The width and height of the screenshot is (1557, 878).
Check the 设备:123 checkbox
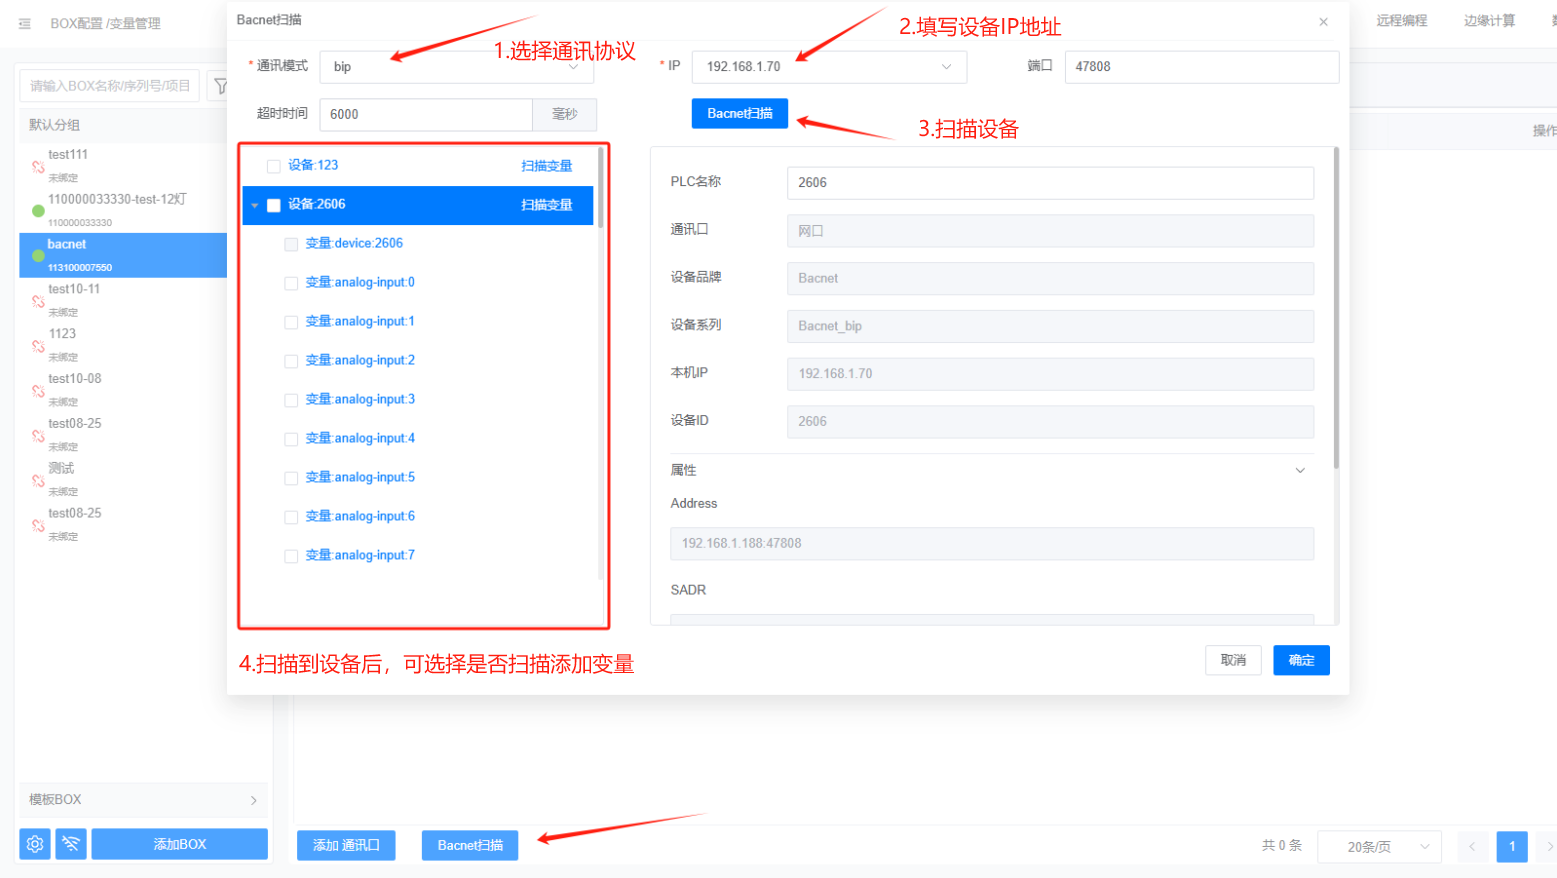[x=273, y=166]
